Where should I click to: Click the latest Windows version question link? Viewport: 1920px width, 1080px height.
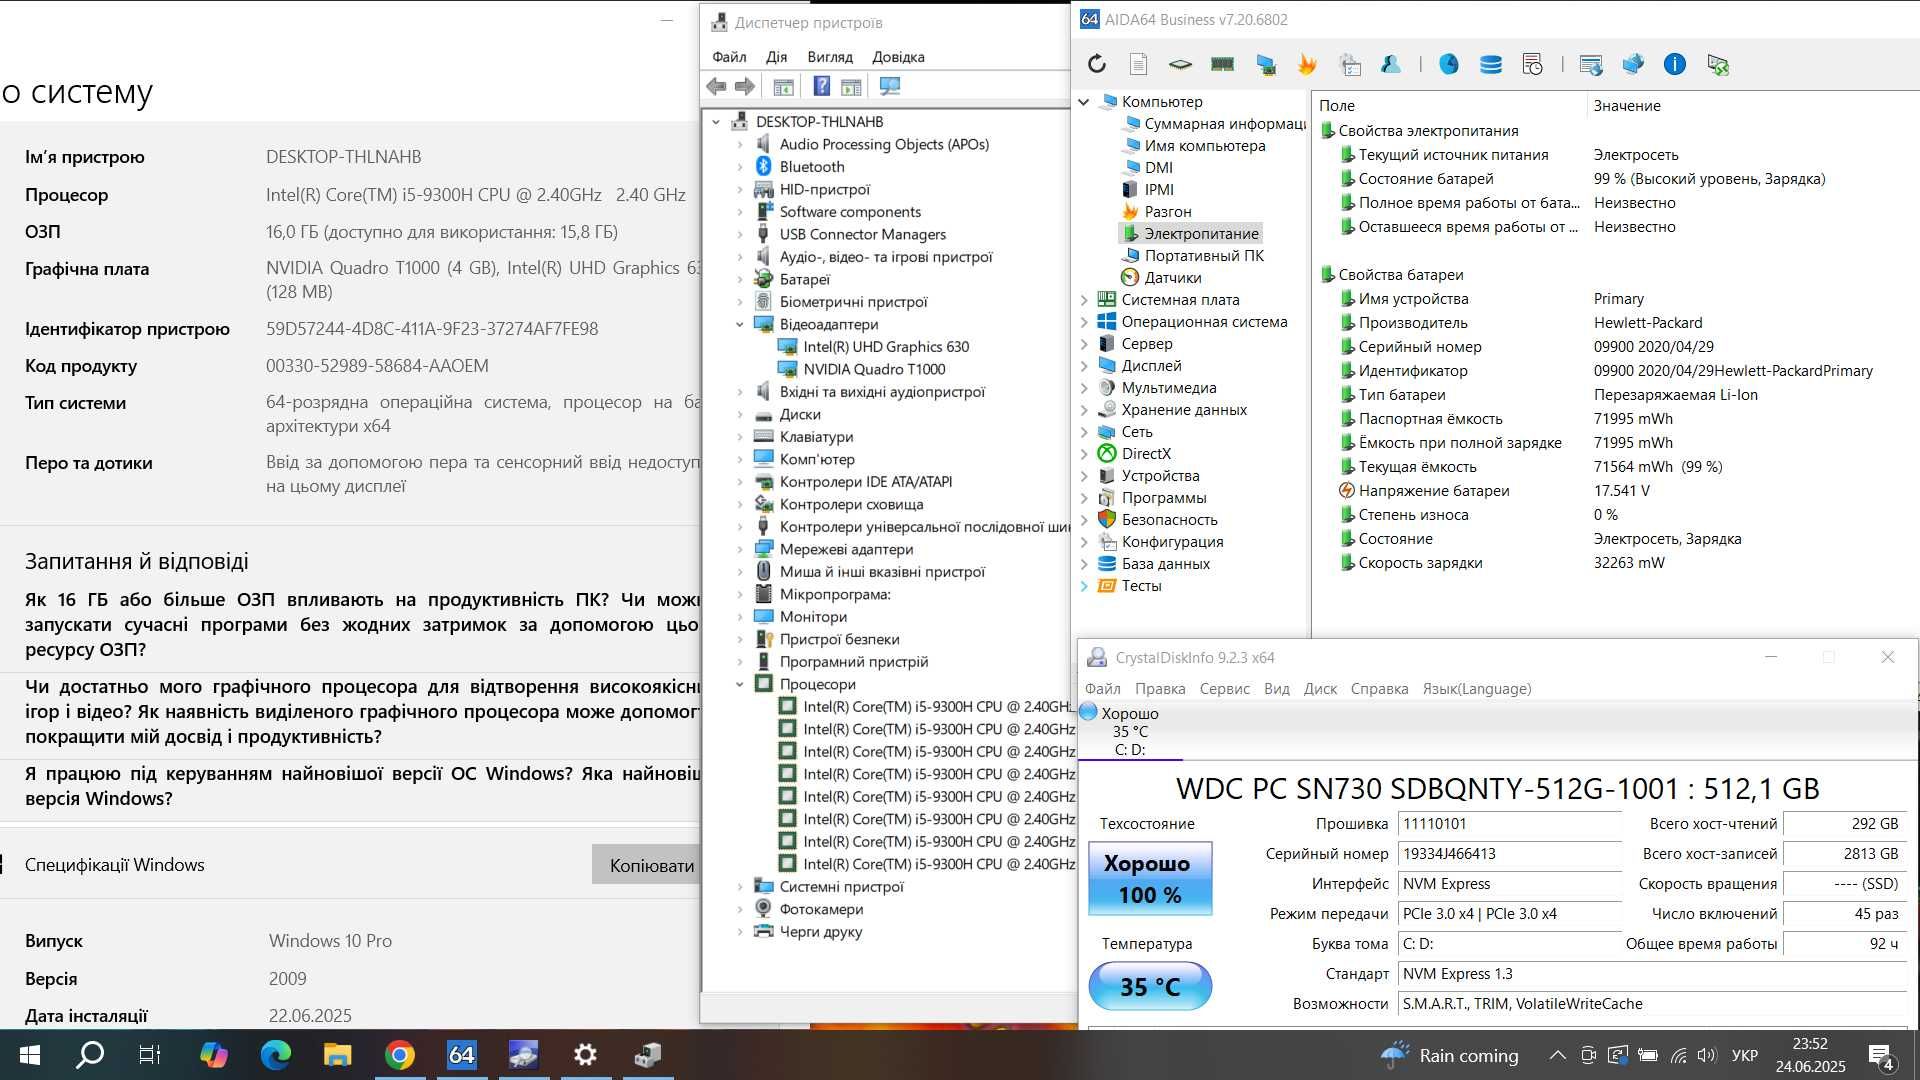click(x=362, y=786)
